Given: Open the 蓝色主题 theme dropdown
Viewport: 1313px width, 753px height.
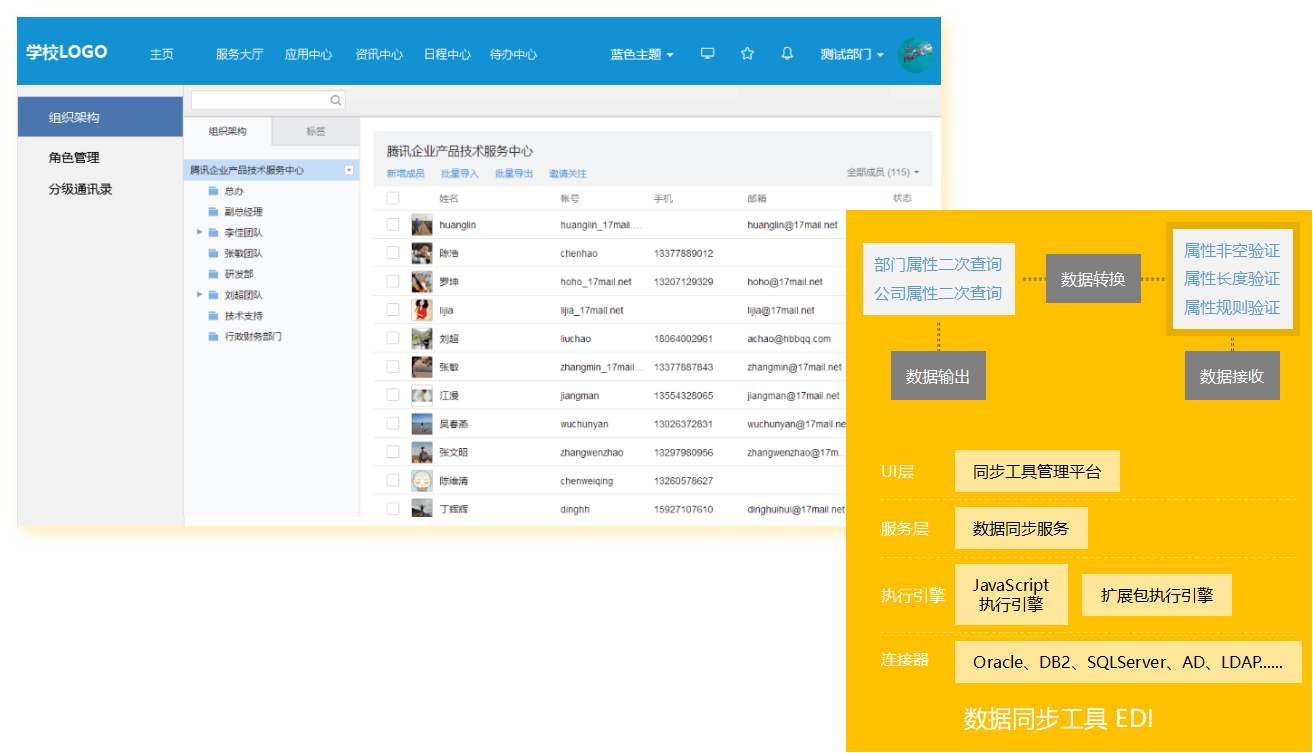Looking at the screenshot, I should click(642, 54).
